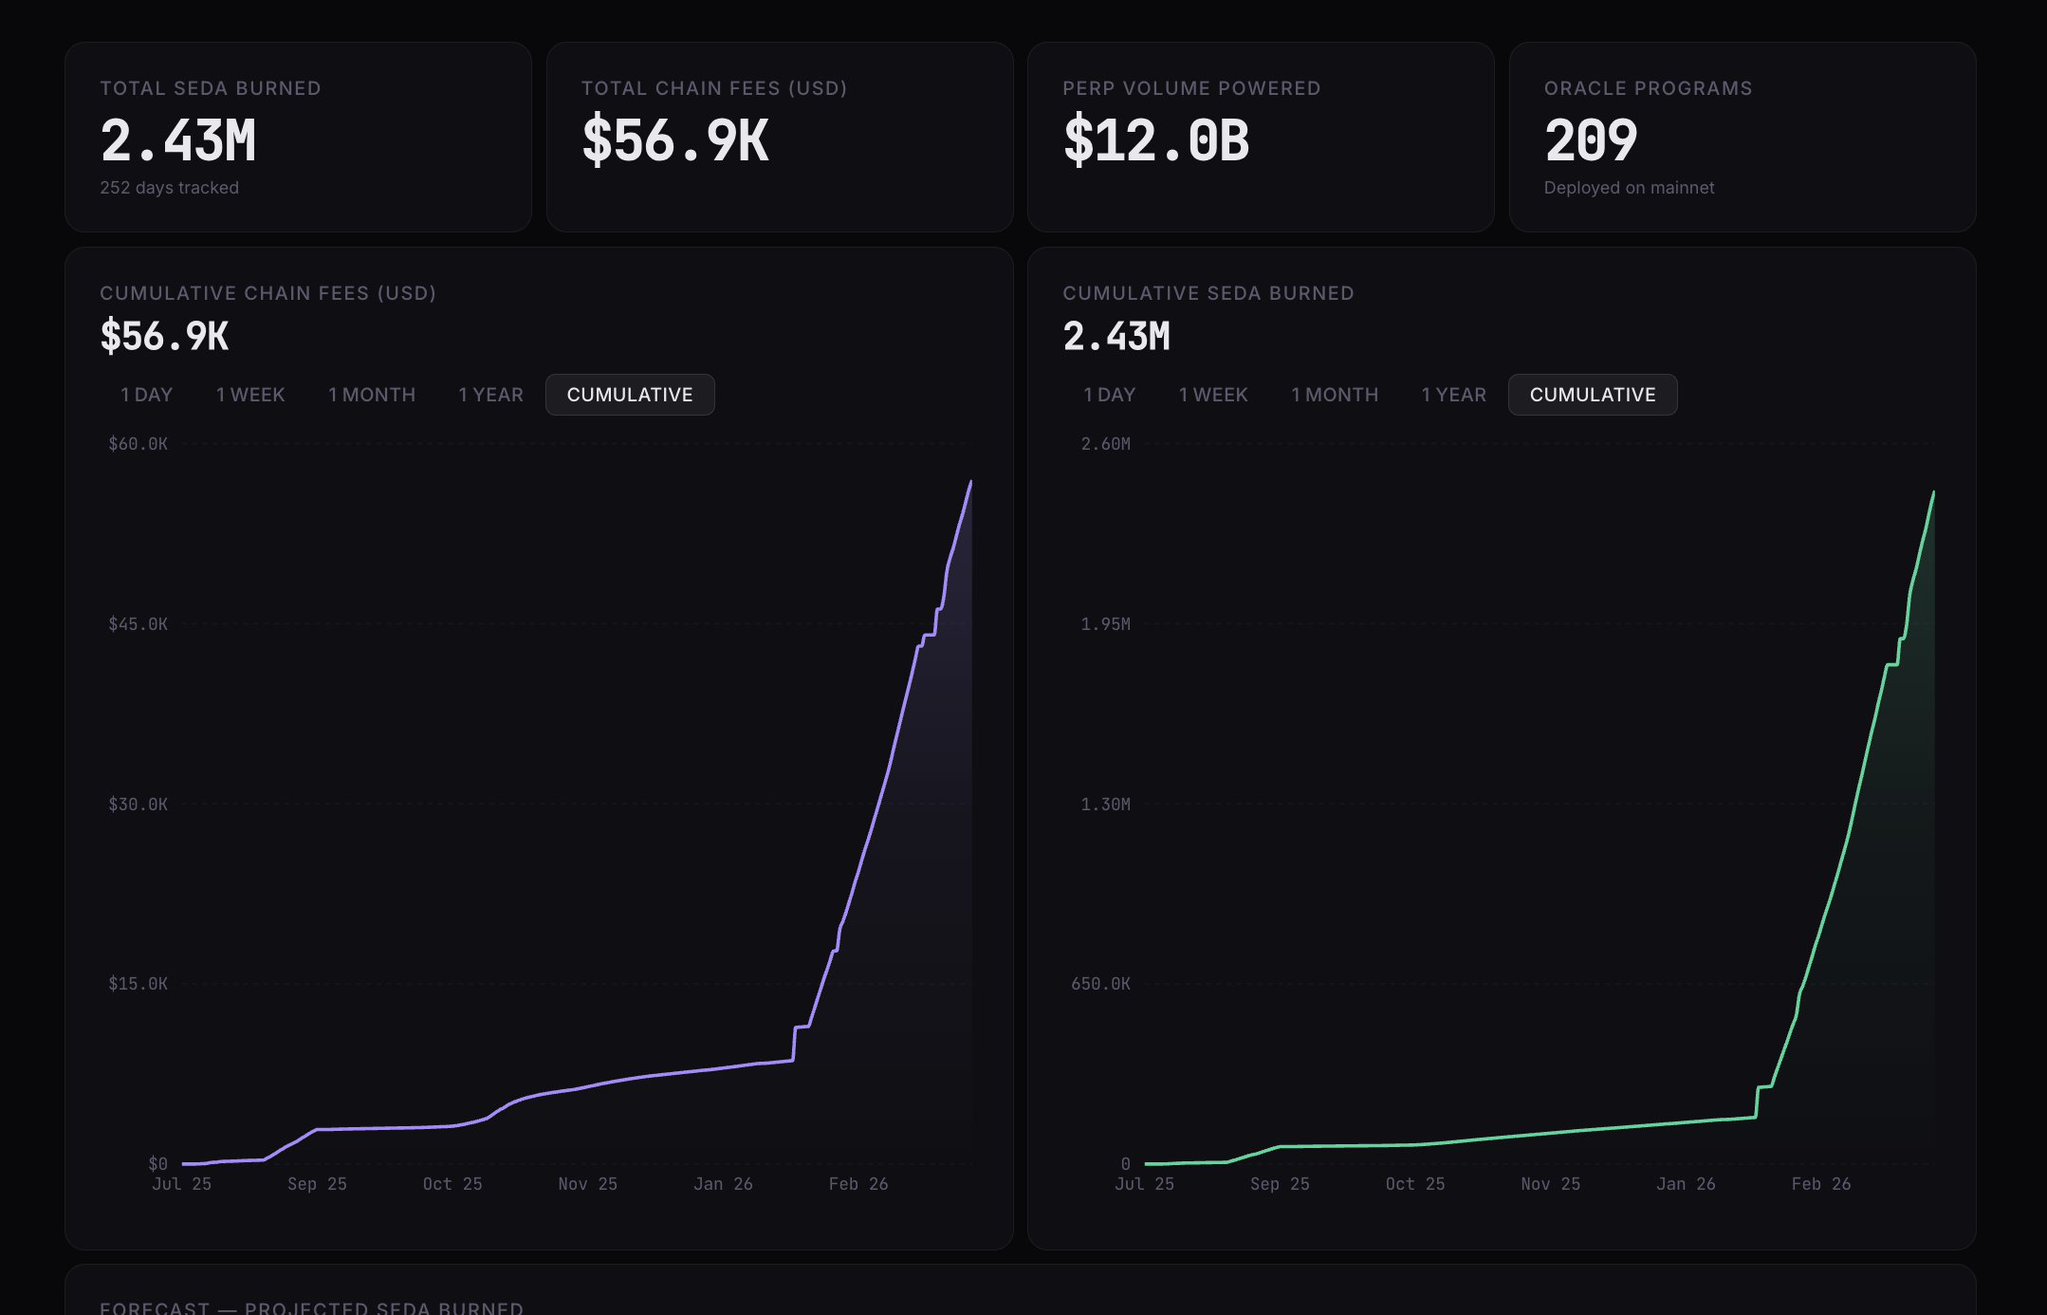Click green SEDA burned line peak

1933,493
